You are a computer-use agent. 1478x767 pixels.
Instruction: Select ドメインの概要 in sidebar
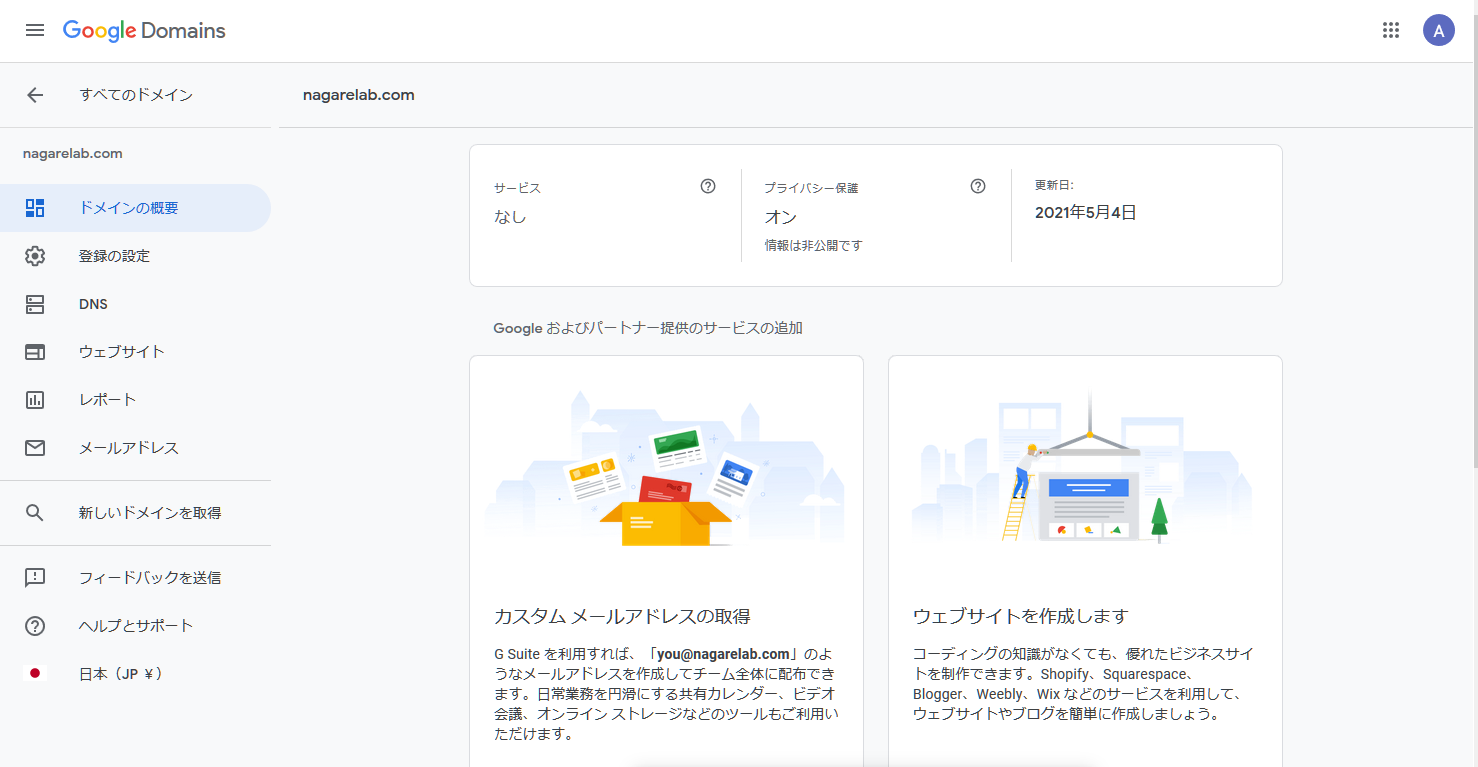pos(135,208)
